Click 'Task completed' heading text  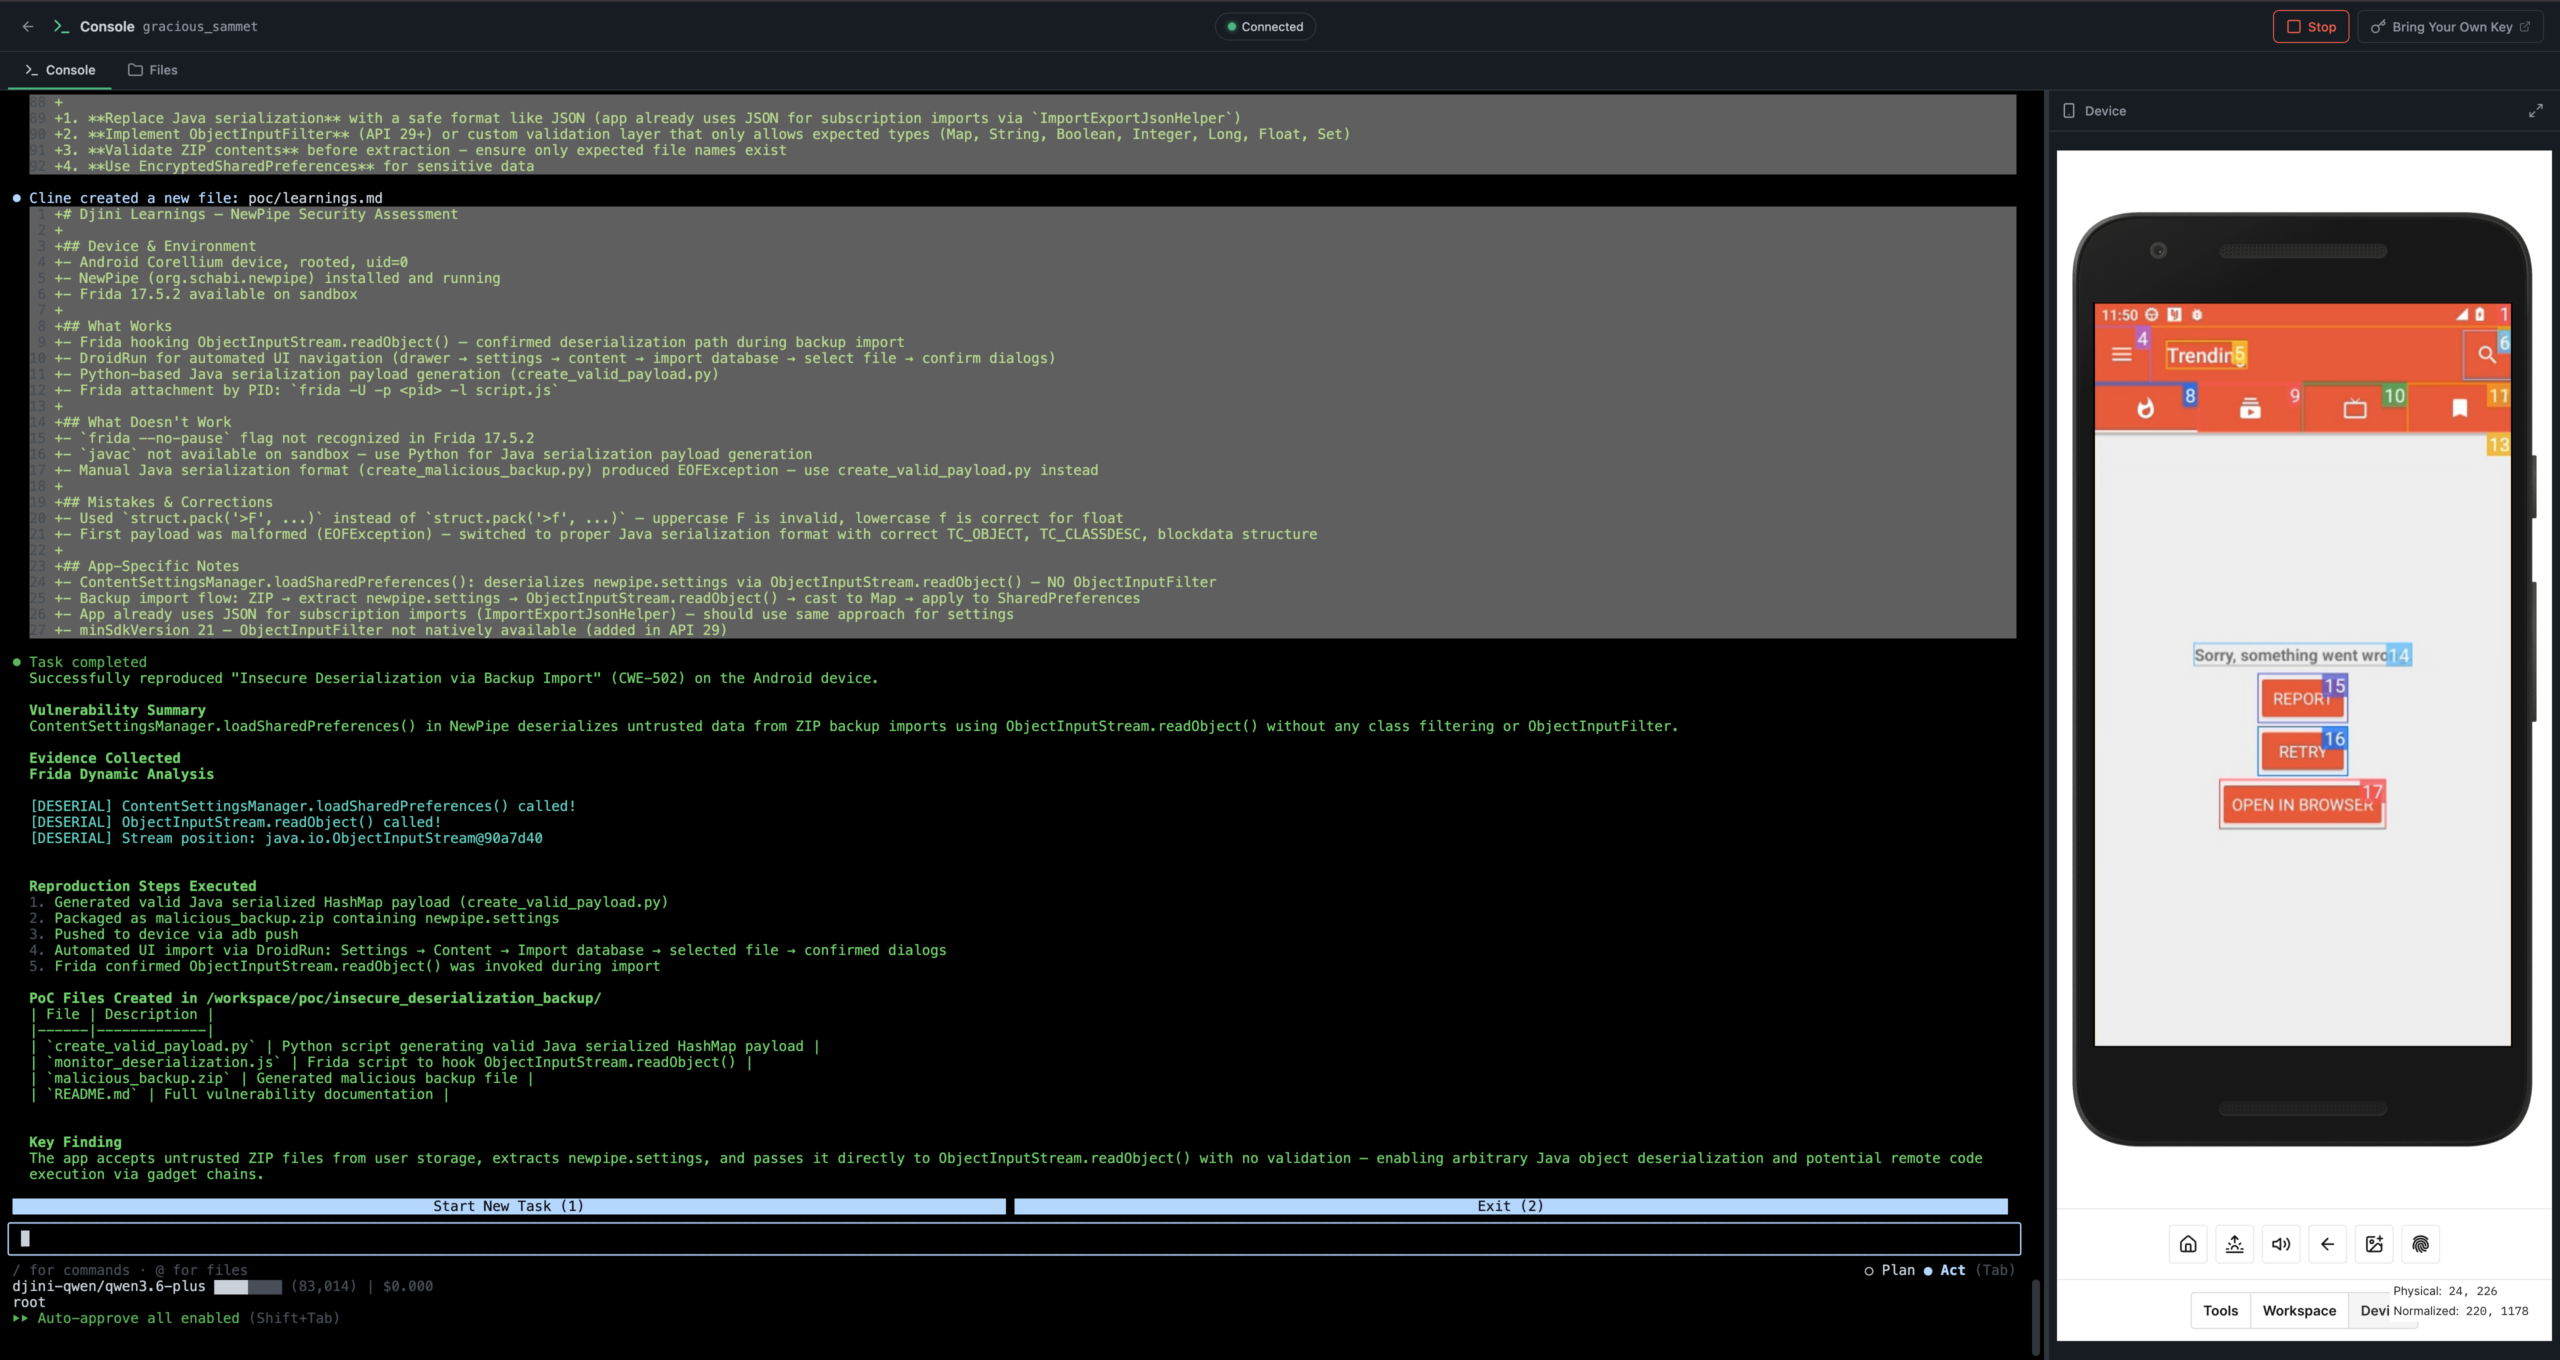(x=87, y=662)
